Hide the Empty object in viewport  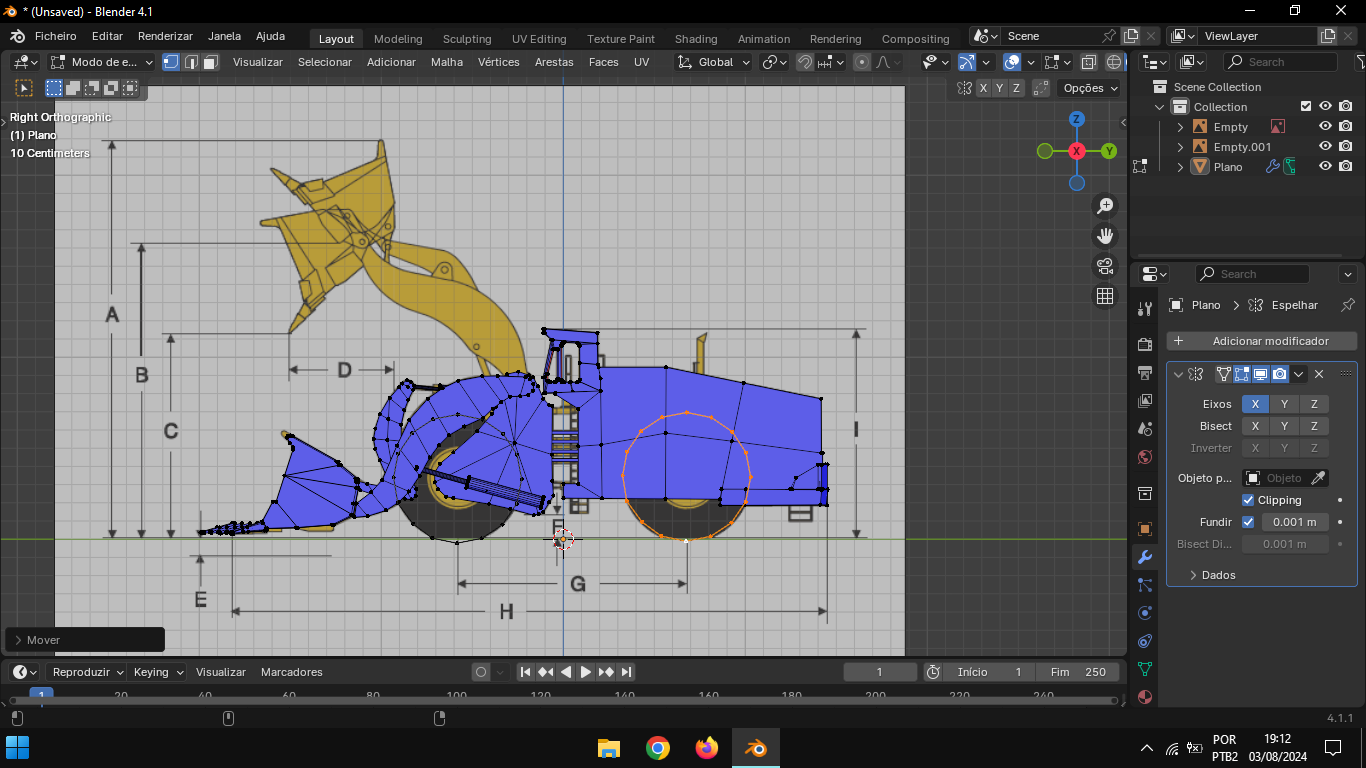click(x=1325, y=127)
